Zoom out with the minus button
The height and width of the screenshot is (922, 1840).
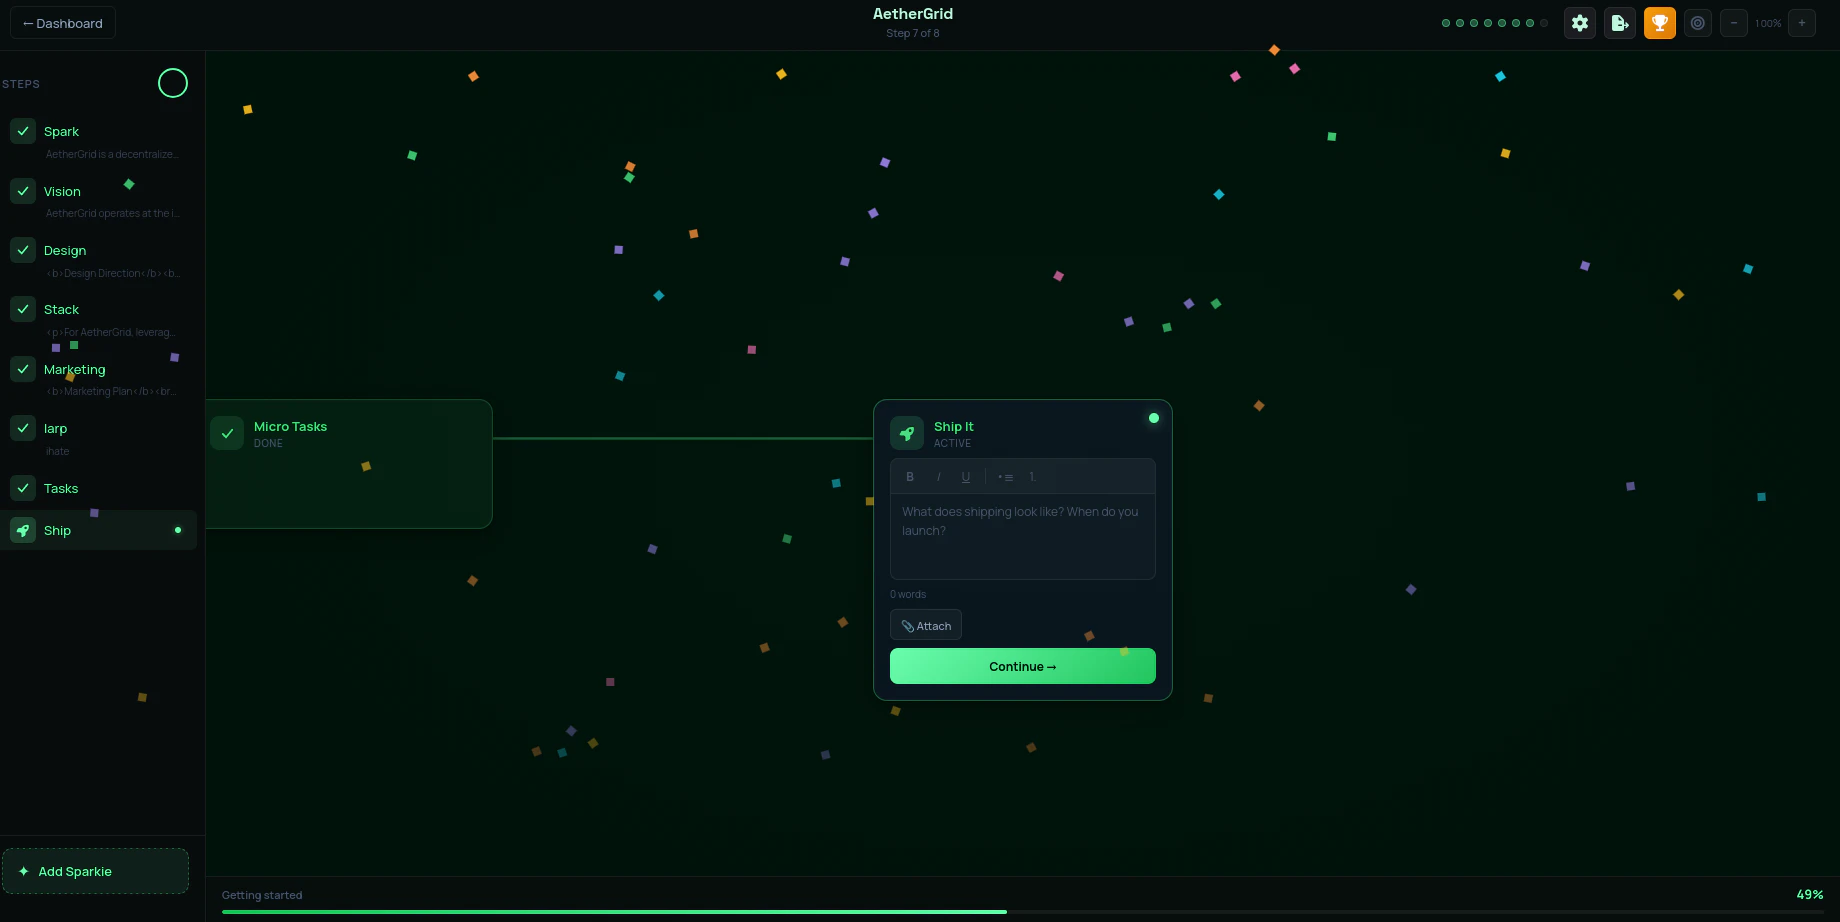(1734, 23)
